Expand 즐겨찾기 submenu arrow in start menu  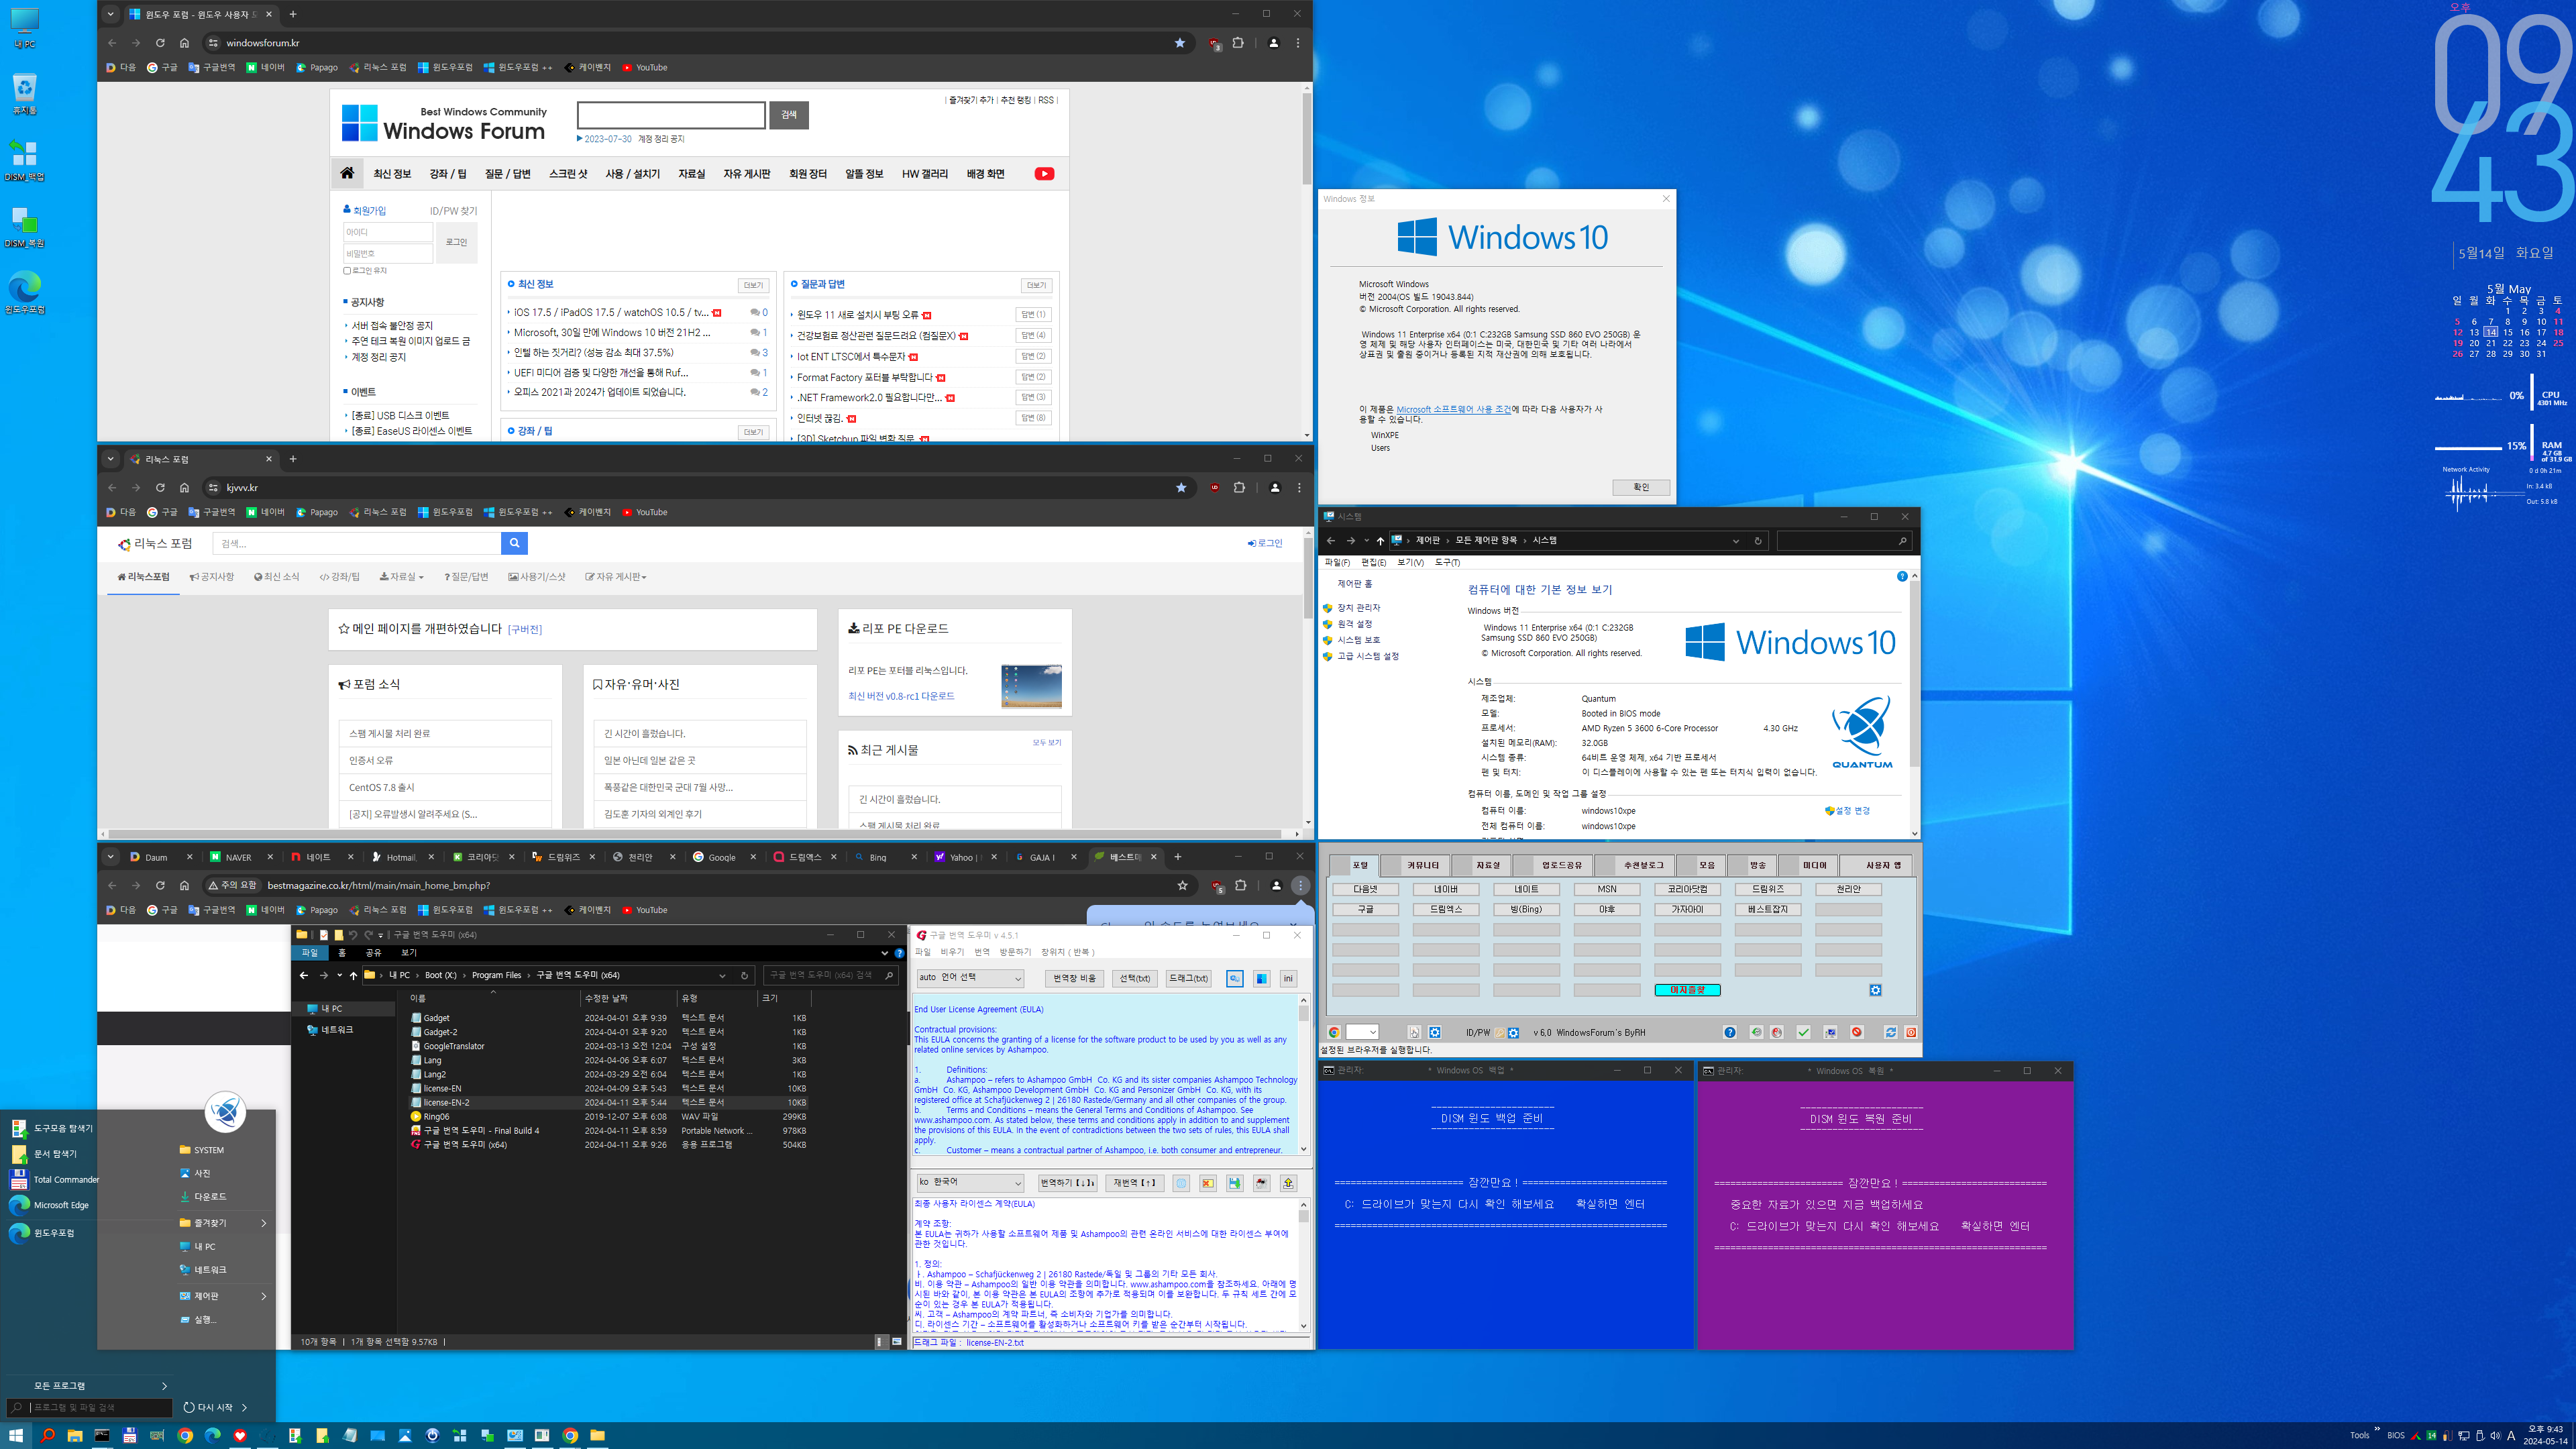[x=264, y=1223]
